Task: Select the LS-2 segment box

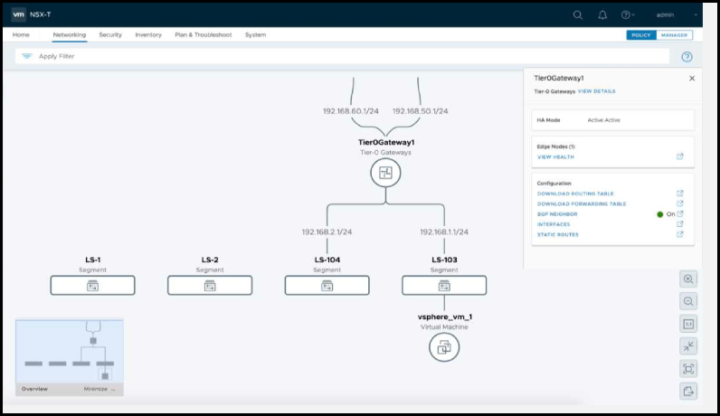Action: [x=210, y=286]
